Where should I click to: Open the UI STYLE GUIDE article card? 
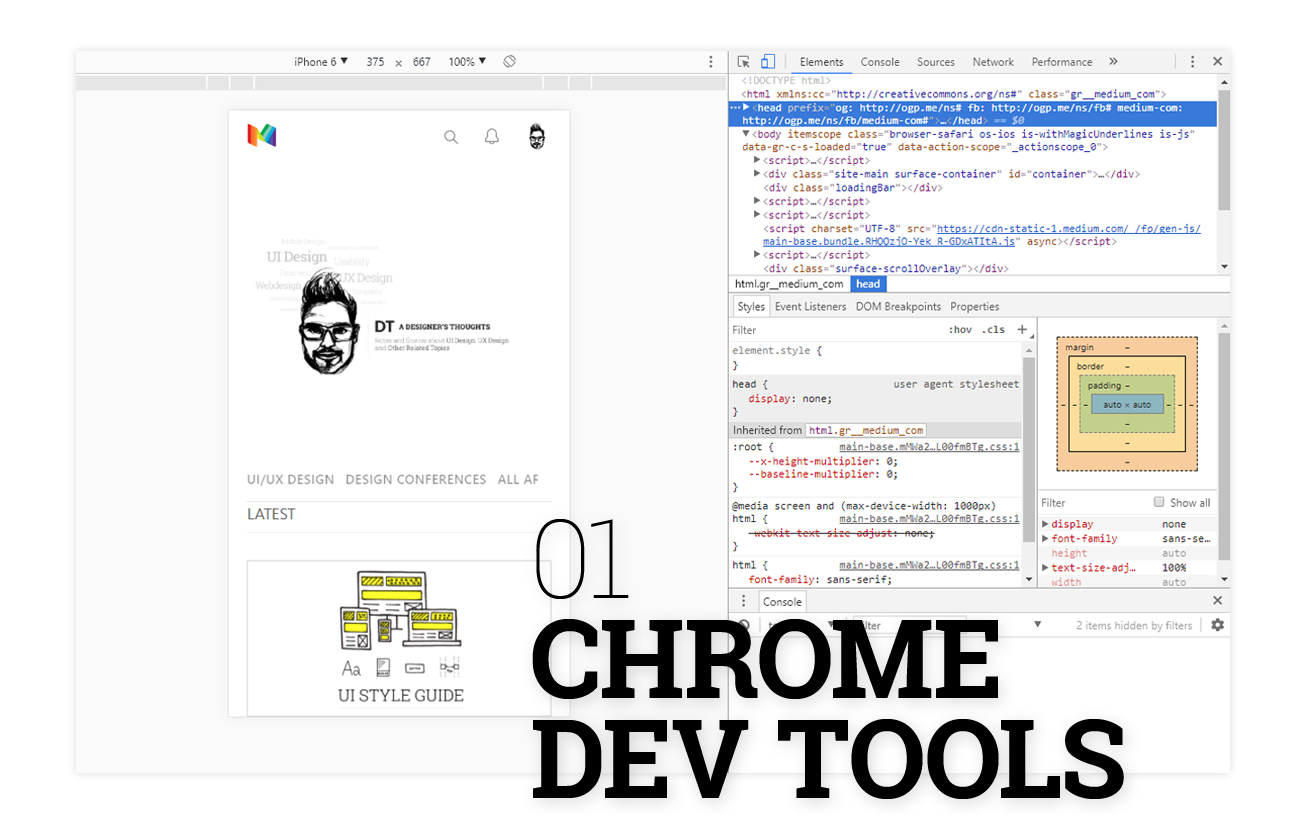pos(400,638)
